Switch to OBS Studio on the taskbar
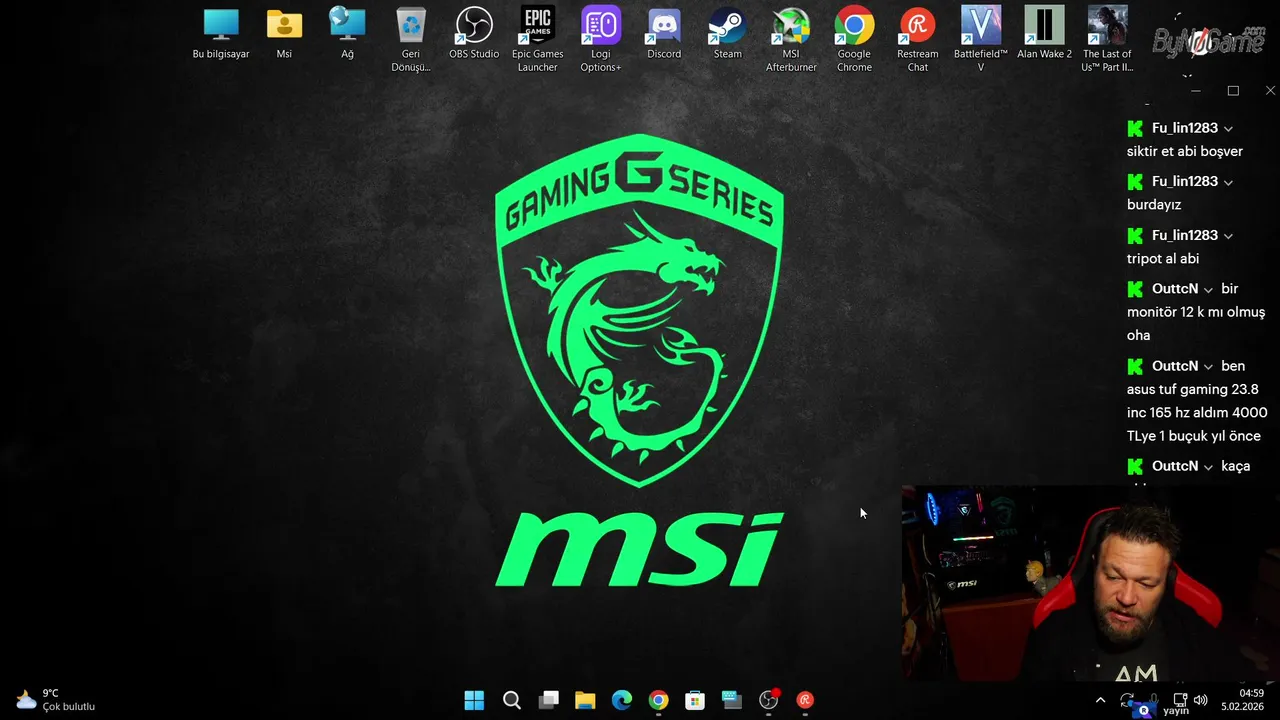The image size is (1280, 720). coord(768,700)
